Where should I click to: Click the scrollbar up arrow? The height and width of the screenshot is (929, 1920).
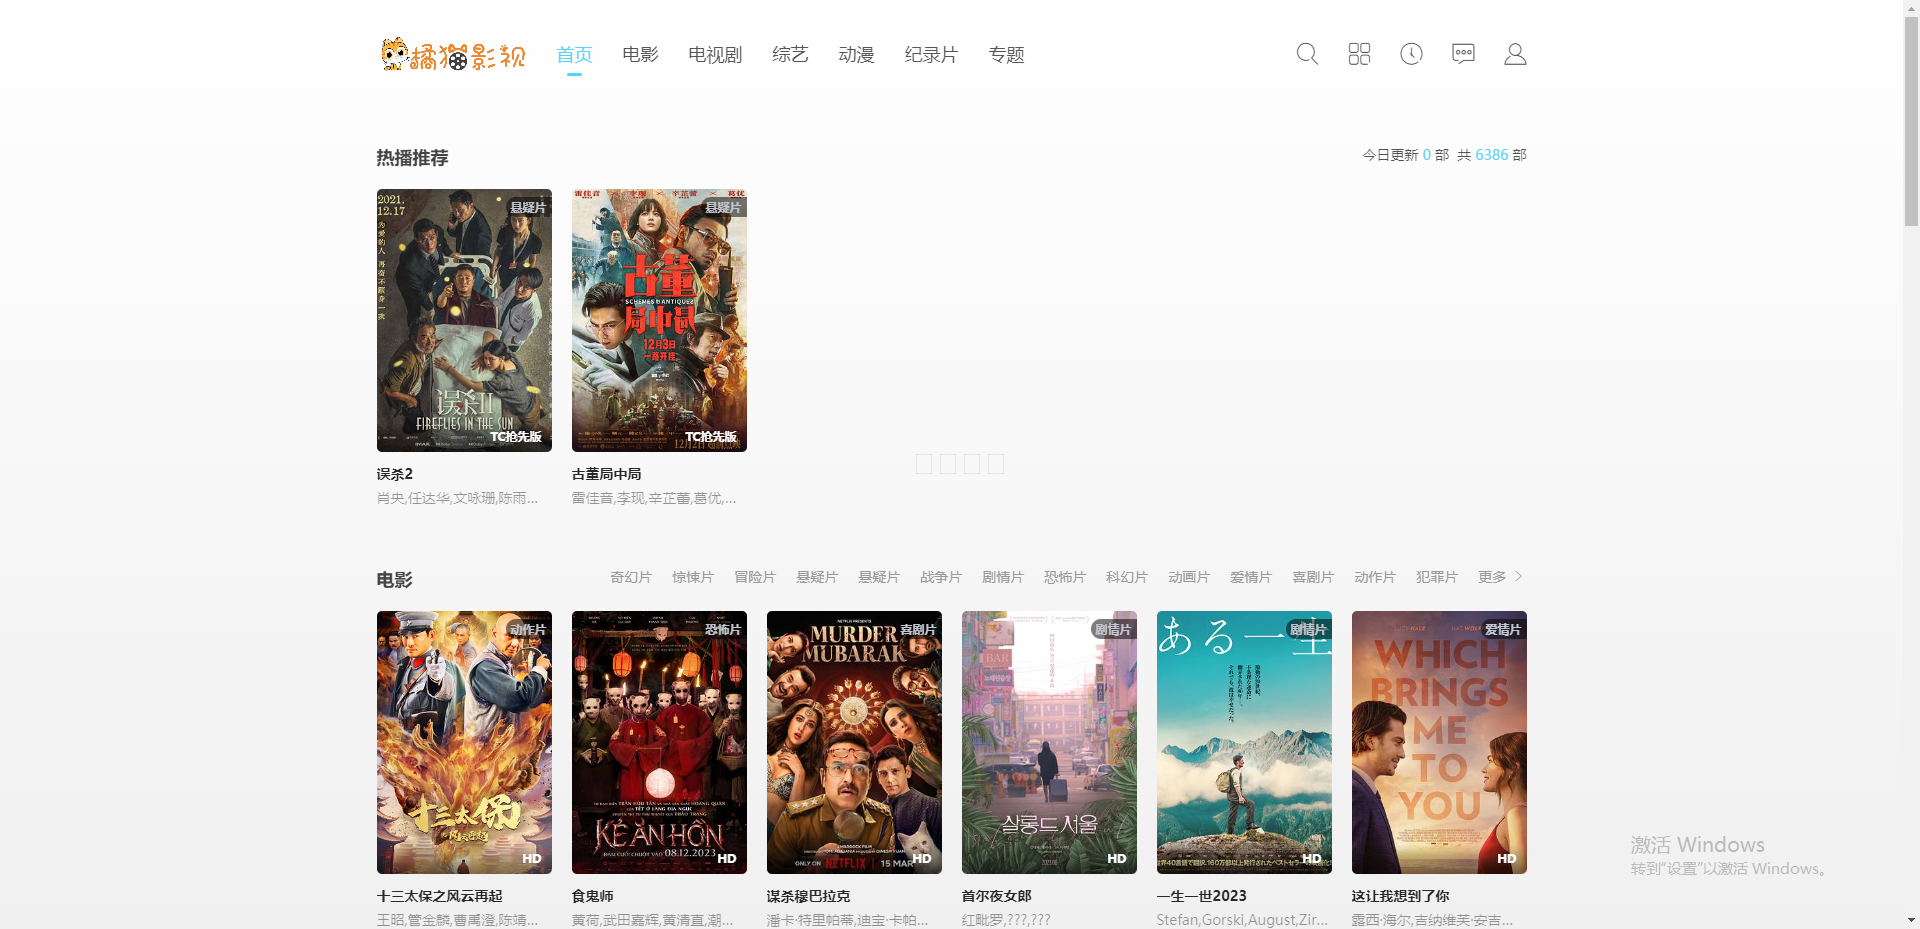click(x=1911, y=8)
